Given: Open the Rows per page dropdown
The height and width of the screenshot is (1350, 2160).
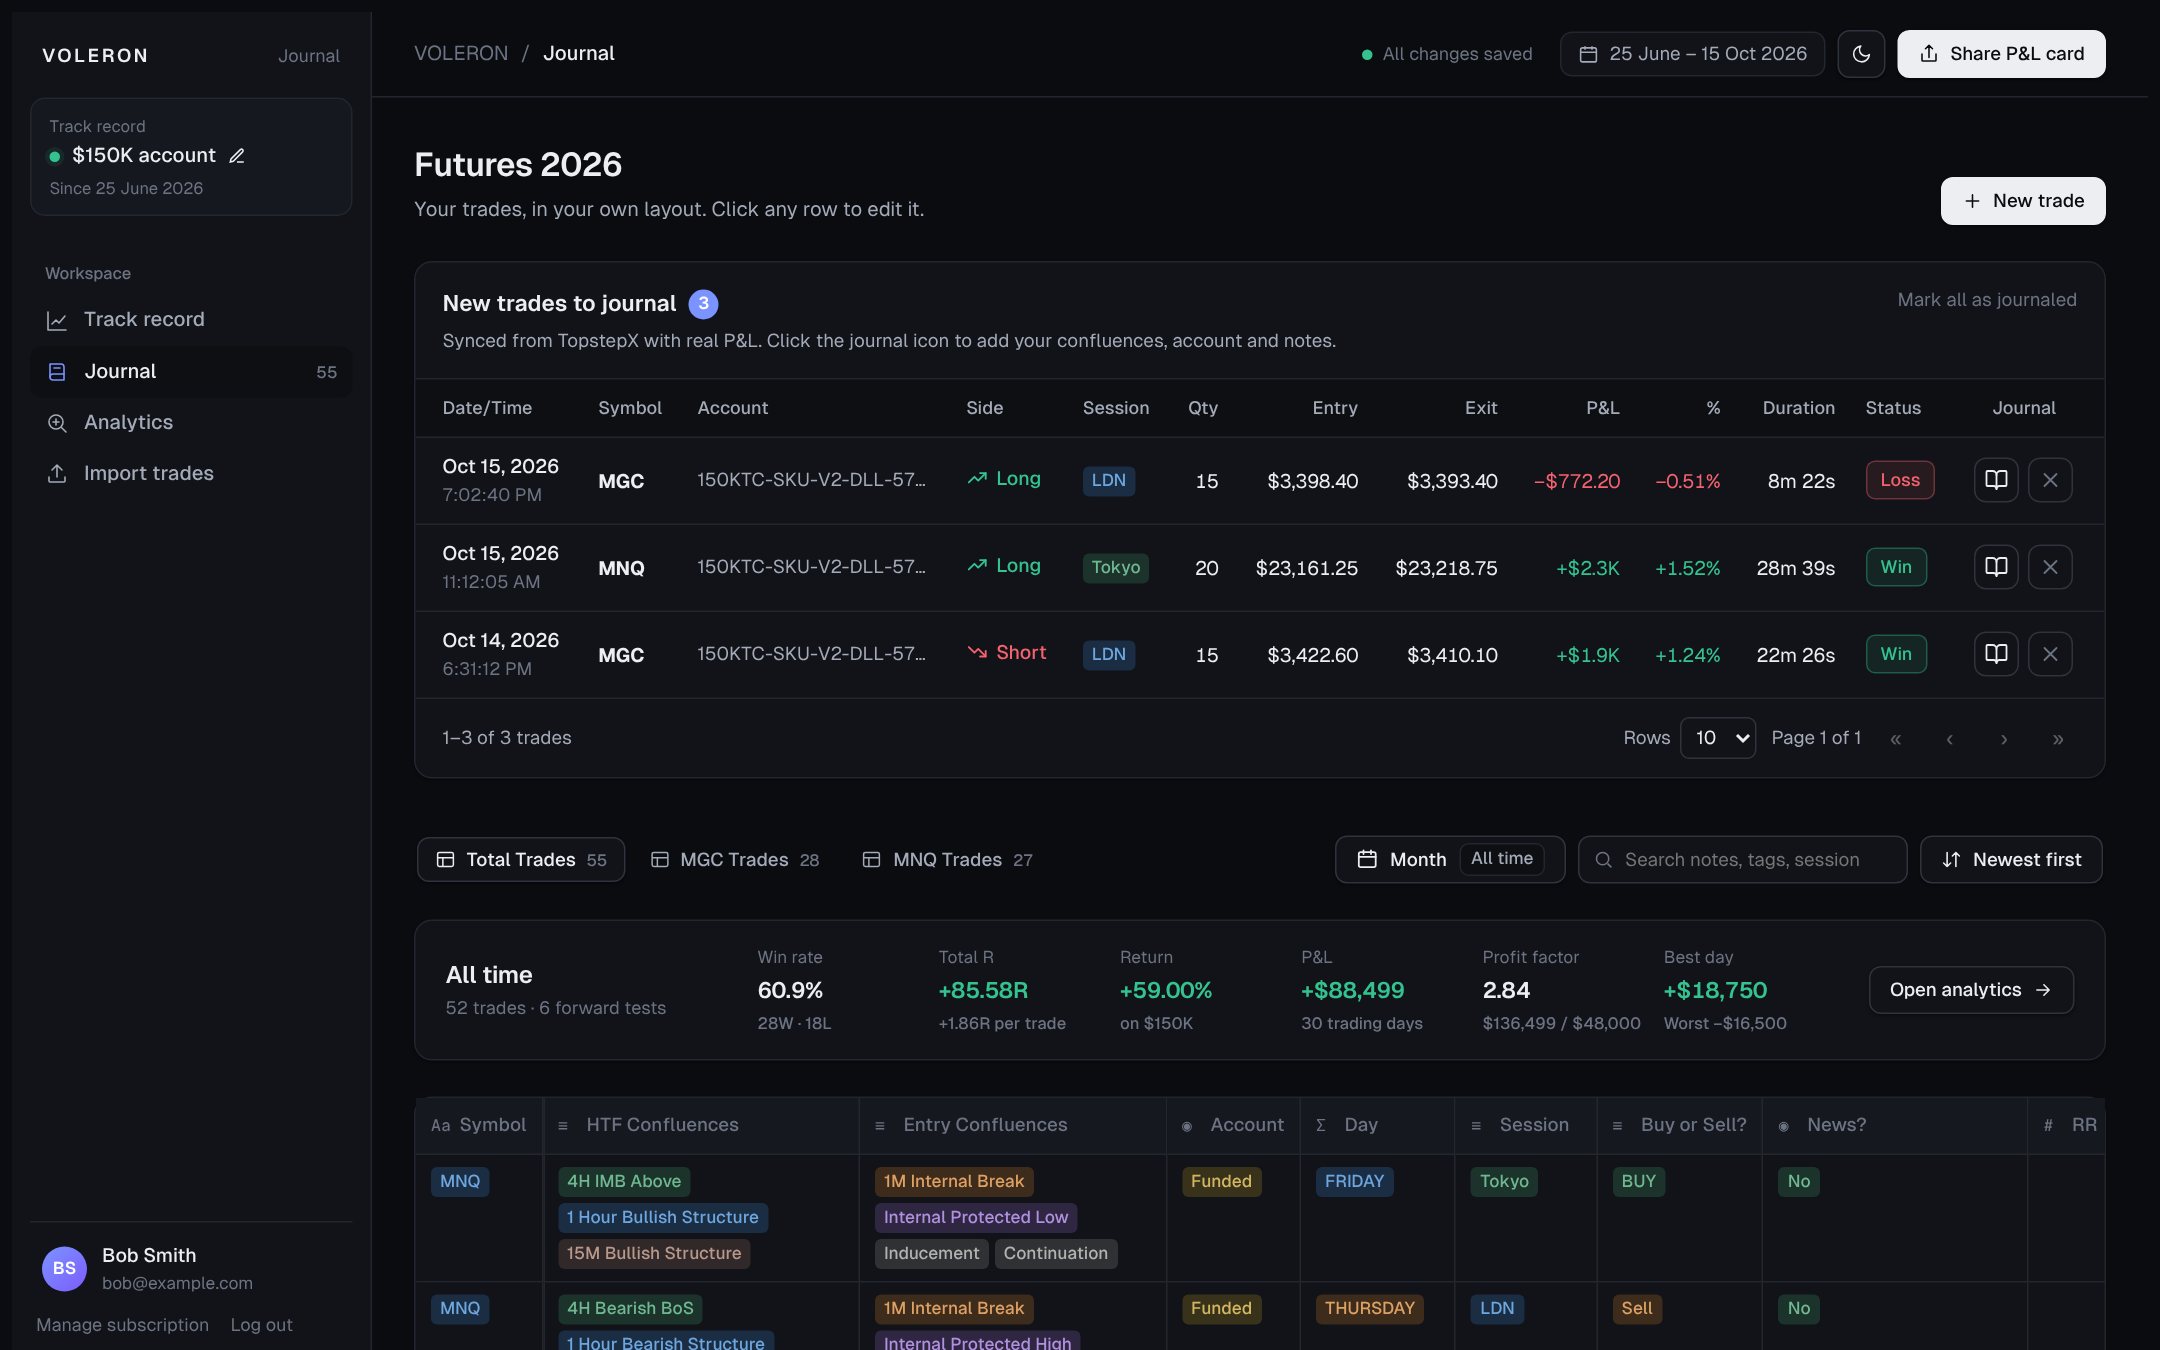Looking at the screenshot, I should [1718, 738].
